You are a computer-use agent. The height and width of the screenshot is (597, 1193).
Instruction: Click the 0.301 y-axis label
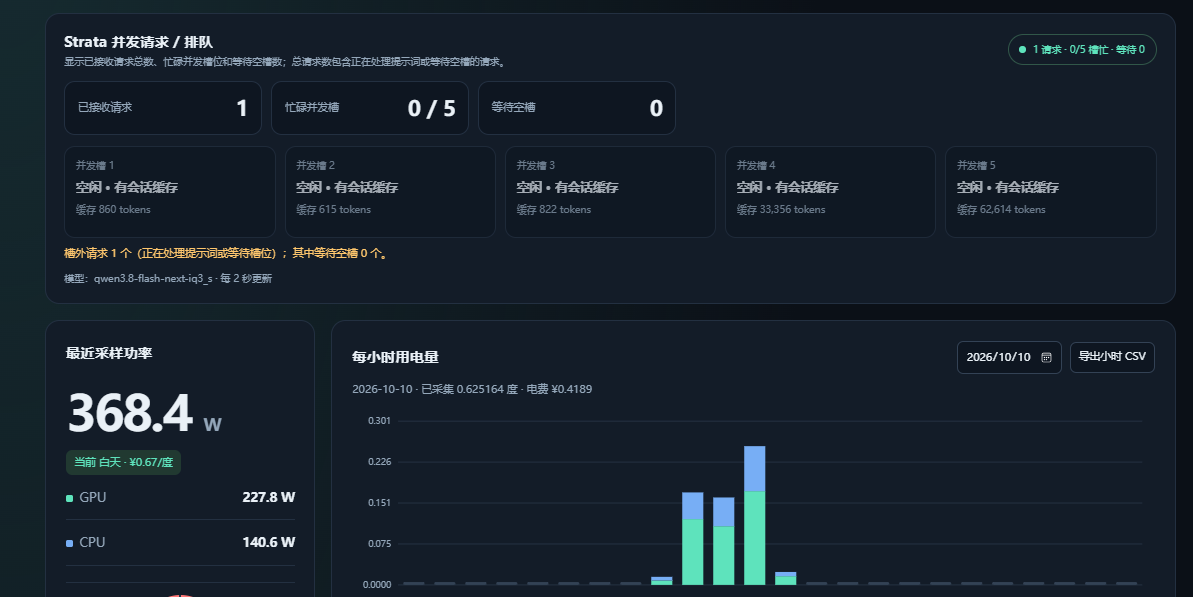point(379,421)
